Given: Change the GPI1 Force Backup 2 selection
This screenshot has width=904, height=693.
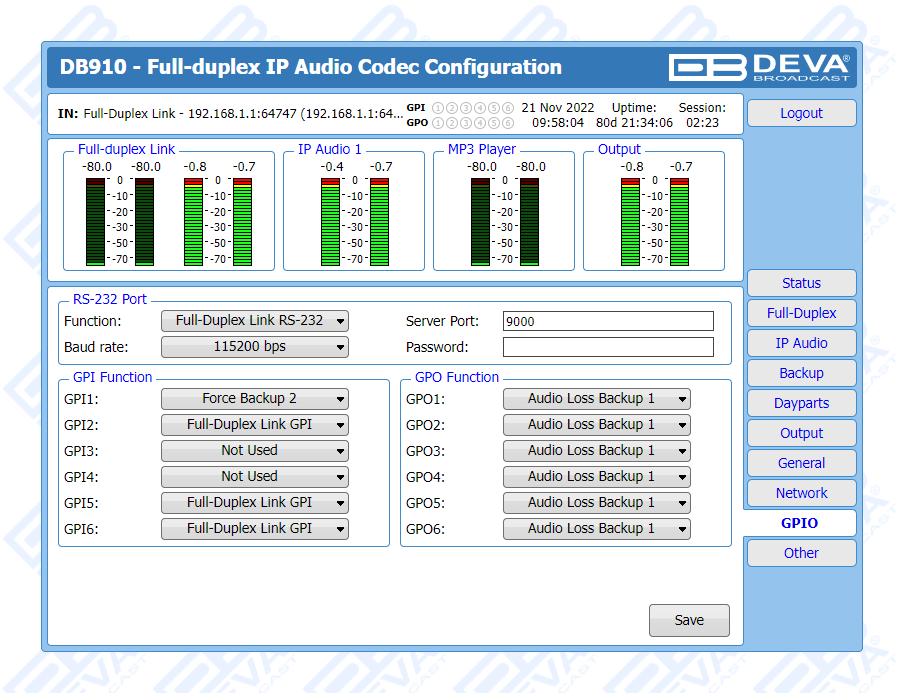Looking at the screenshot, I should [254, 399].
